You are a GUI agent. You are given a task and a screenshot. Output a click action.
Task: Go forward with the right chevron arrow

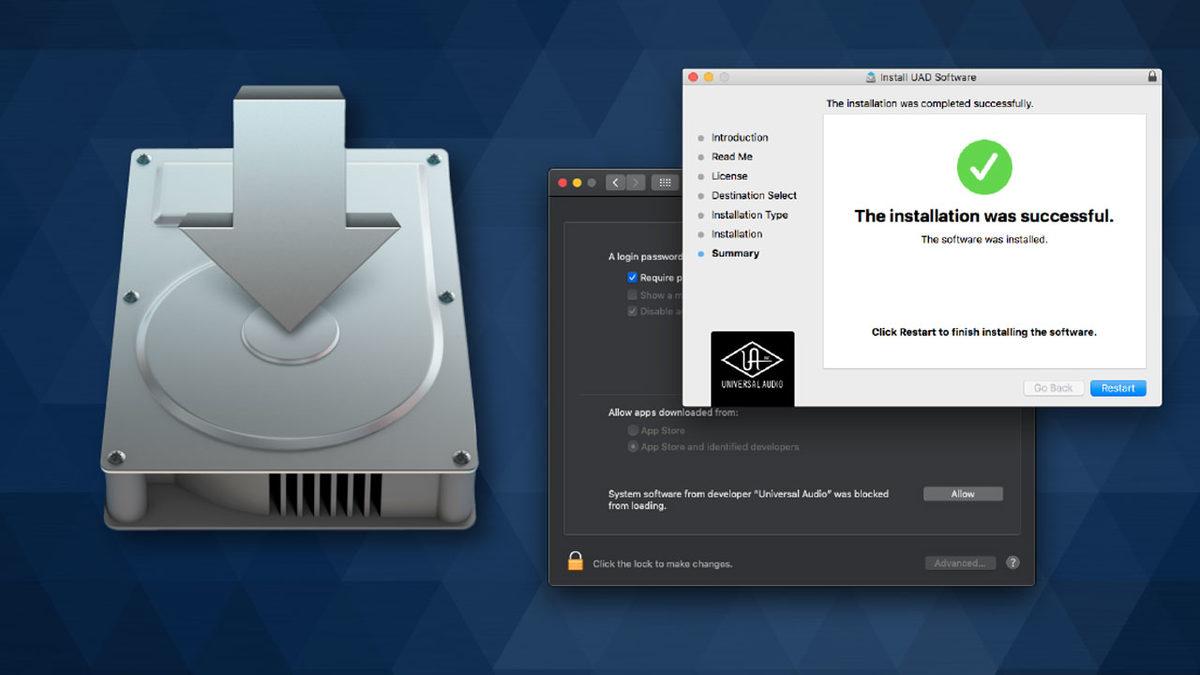[x=635, y=182]
